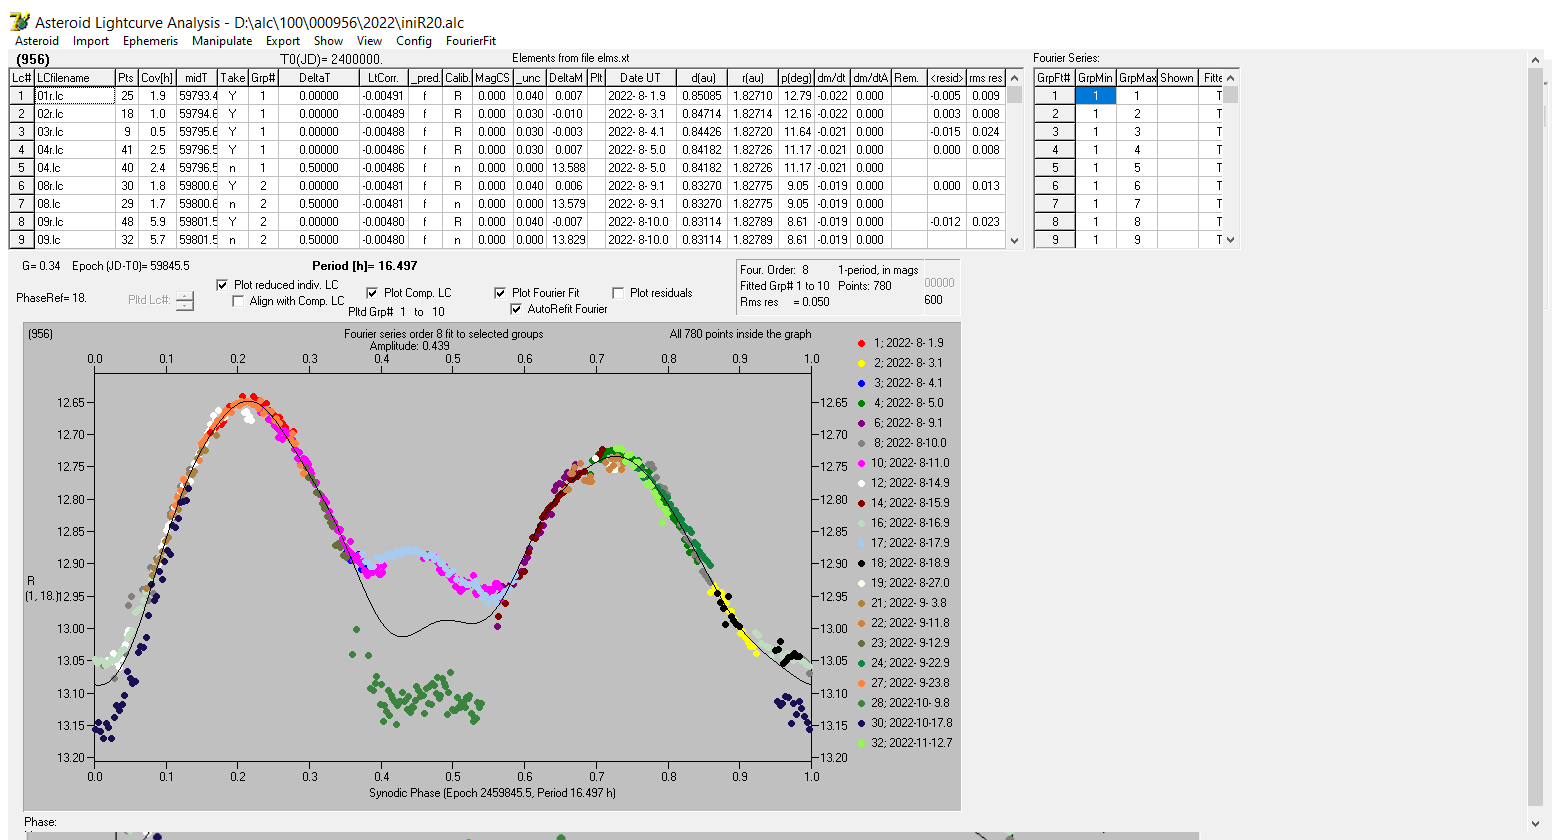The width and height of the screenshot is (1552, 840).
Task: Click red legend dot for 2022- 8- 1.9
Action: (861, 343)
